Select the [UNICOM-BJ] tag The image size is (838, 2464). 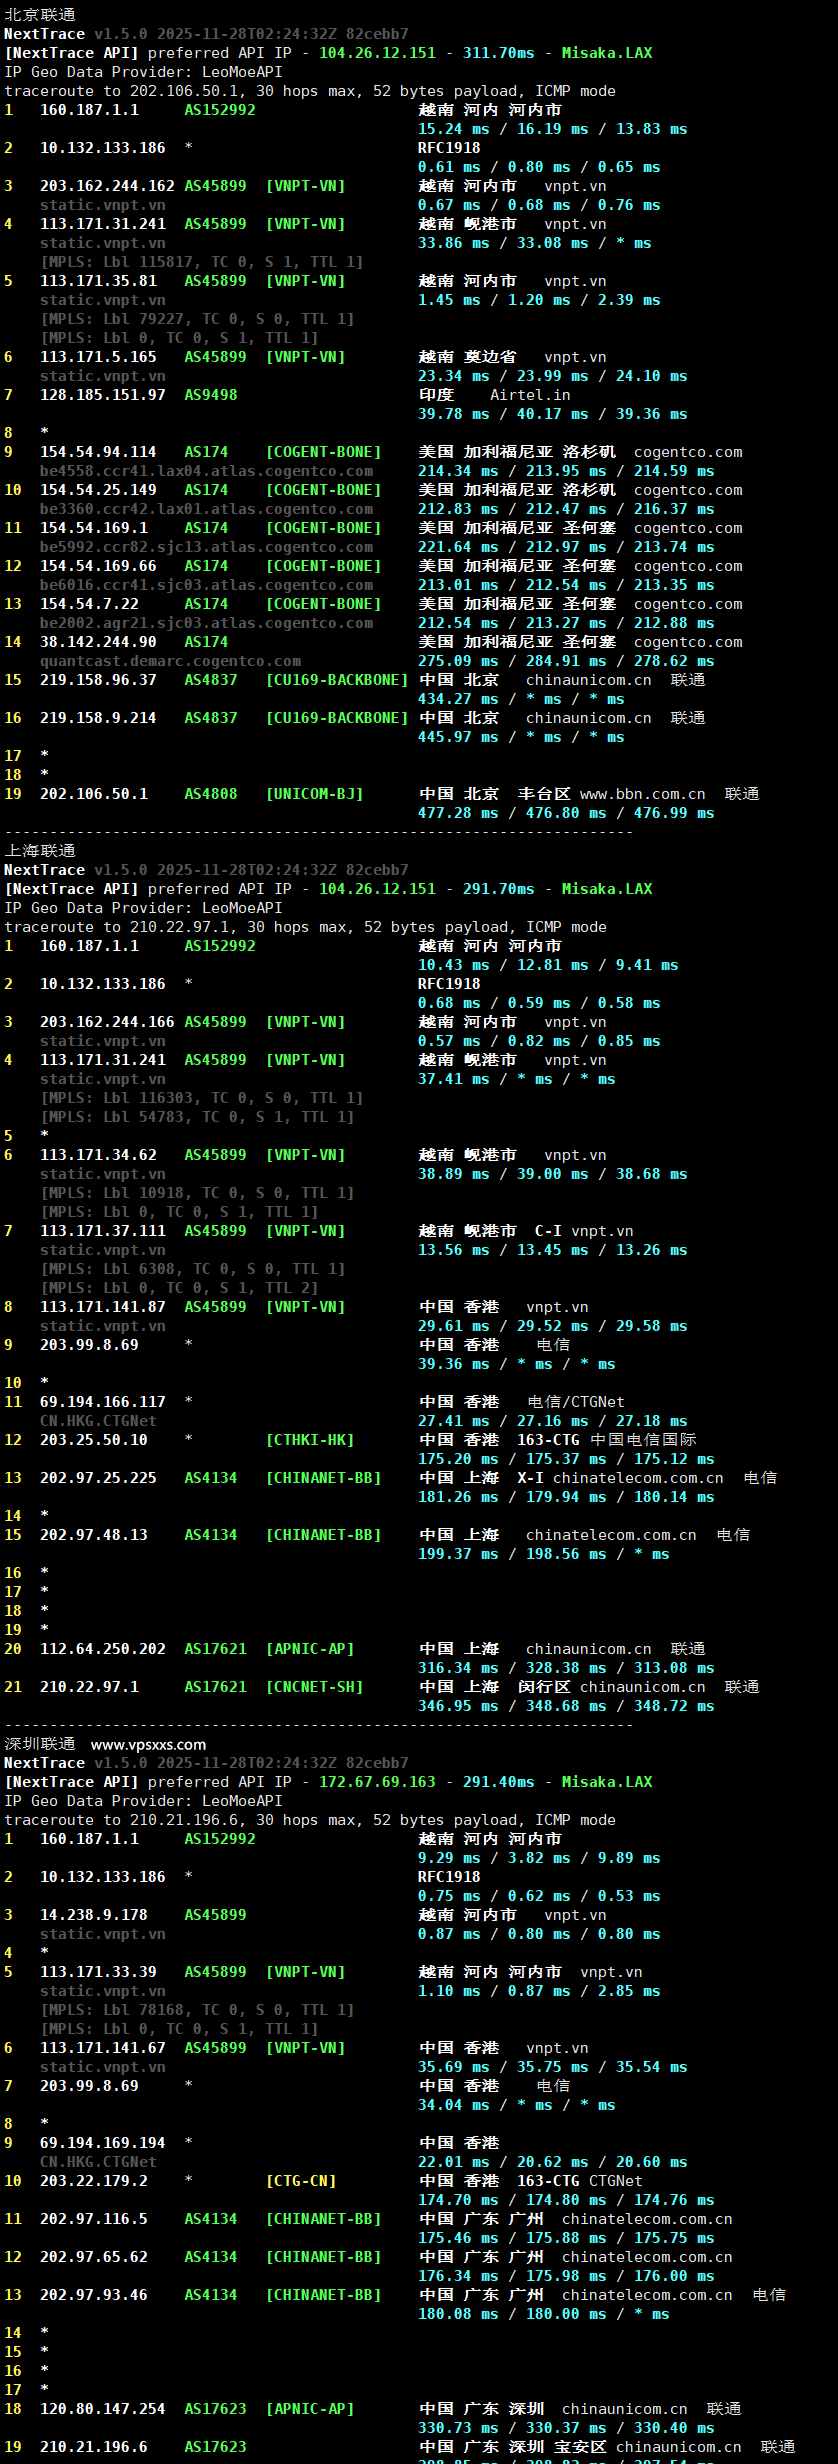(x=314, y=794)
